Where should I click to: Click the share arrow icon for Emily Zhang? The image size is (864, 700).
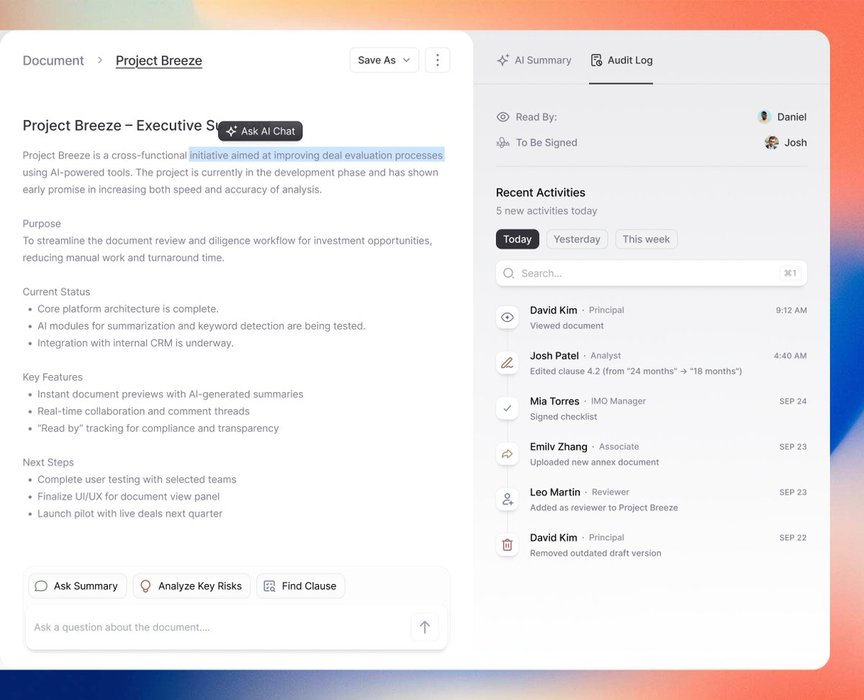507,454
